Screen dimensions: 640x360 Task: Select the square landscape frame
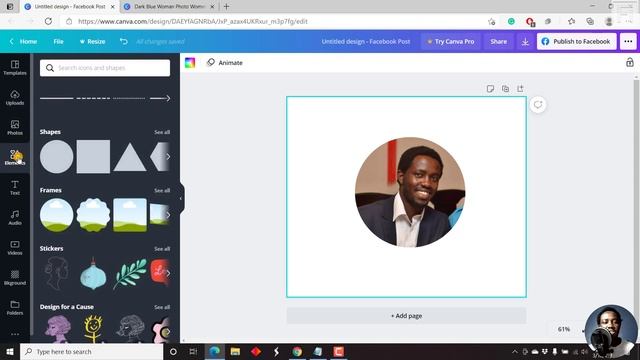pos(130,215)
